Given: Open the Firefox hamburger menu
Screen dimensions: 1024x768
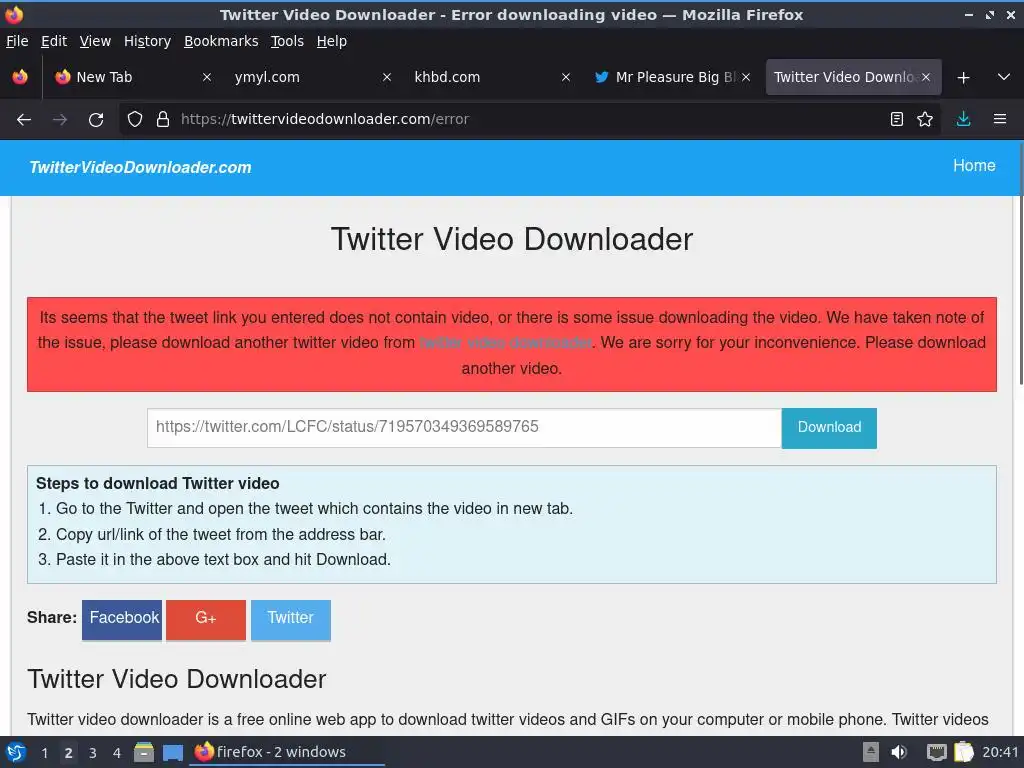Looking at the screenshot, I should click(1000, 120).
